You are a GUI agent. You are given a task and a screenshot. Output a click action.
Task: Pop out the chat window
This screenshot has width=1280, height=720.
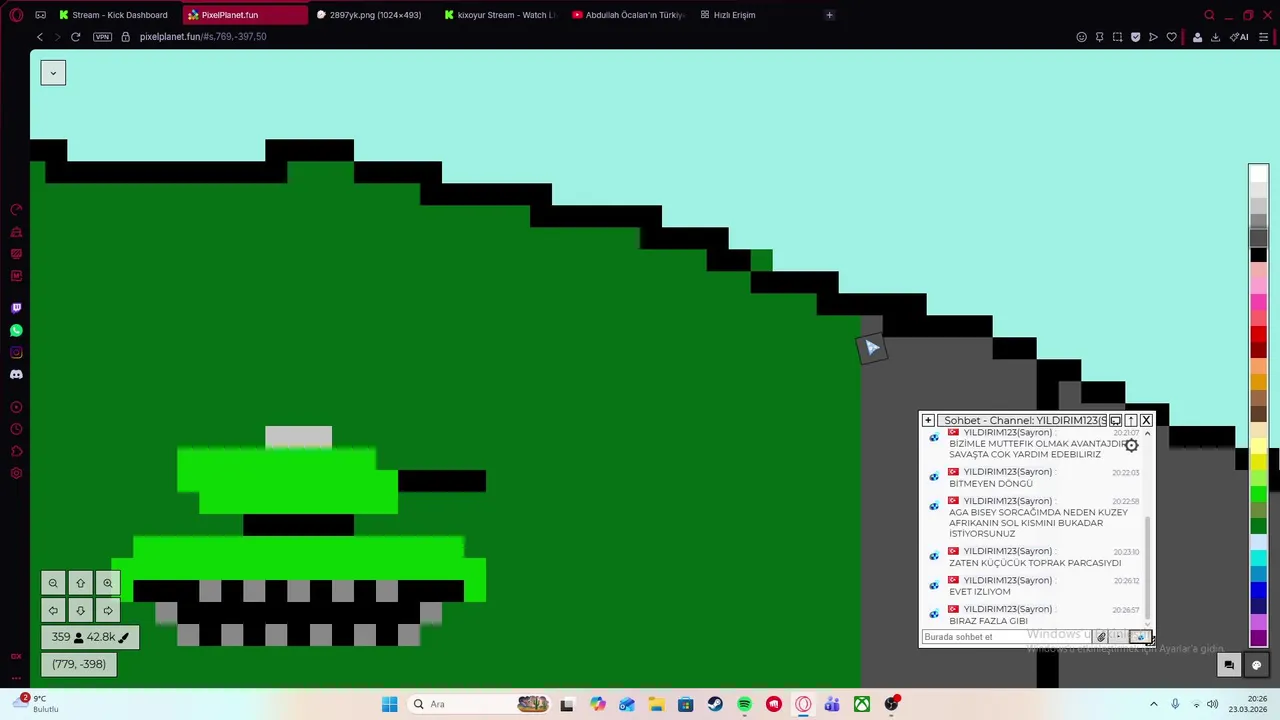(x=1115, y=421)
